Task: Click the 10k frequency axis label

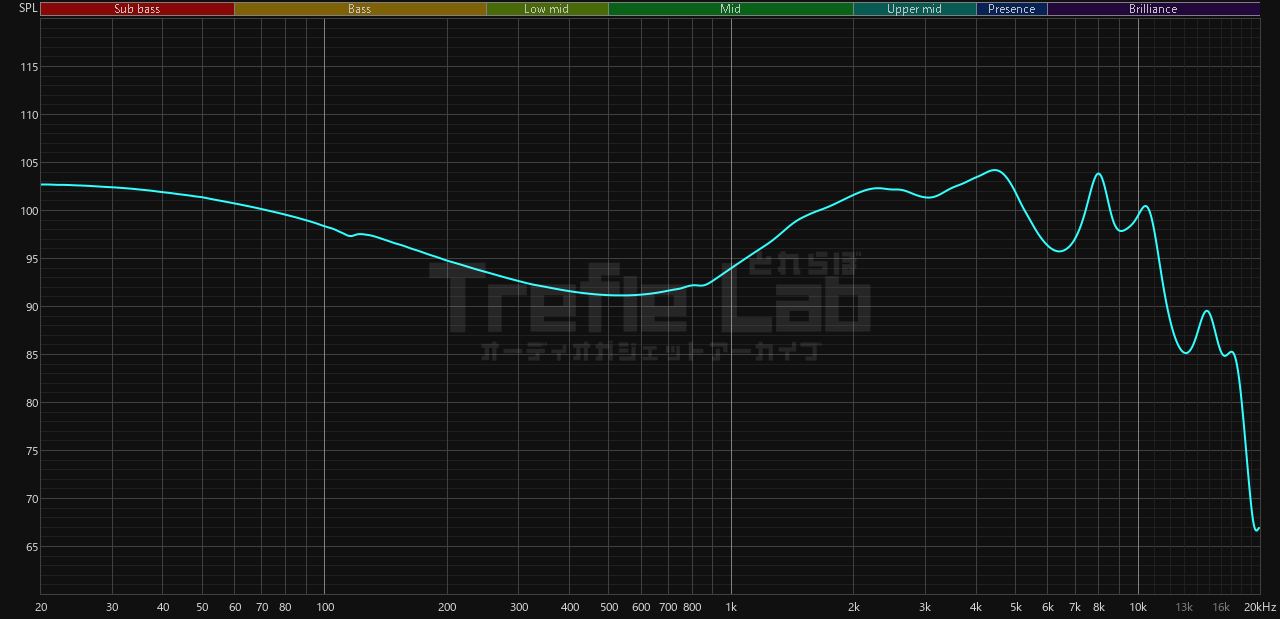Action: click(1138, 607)
